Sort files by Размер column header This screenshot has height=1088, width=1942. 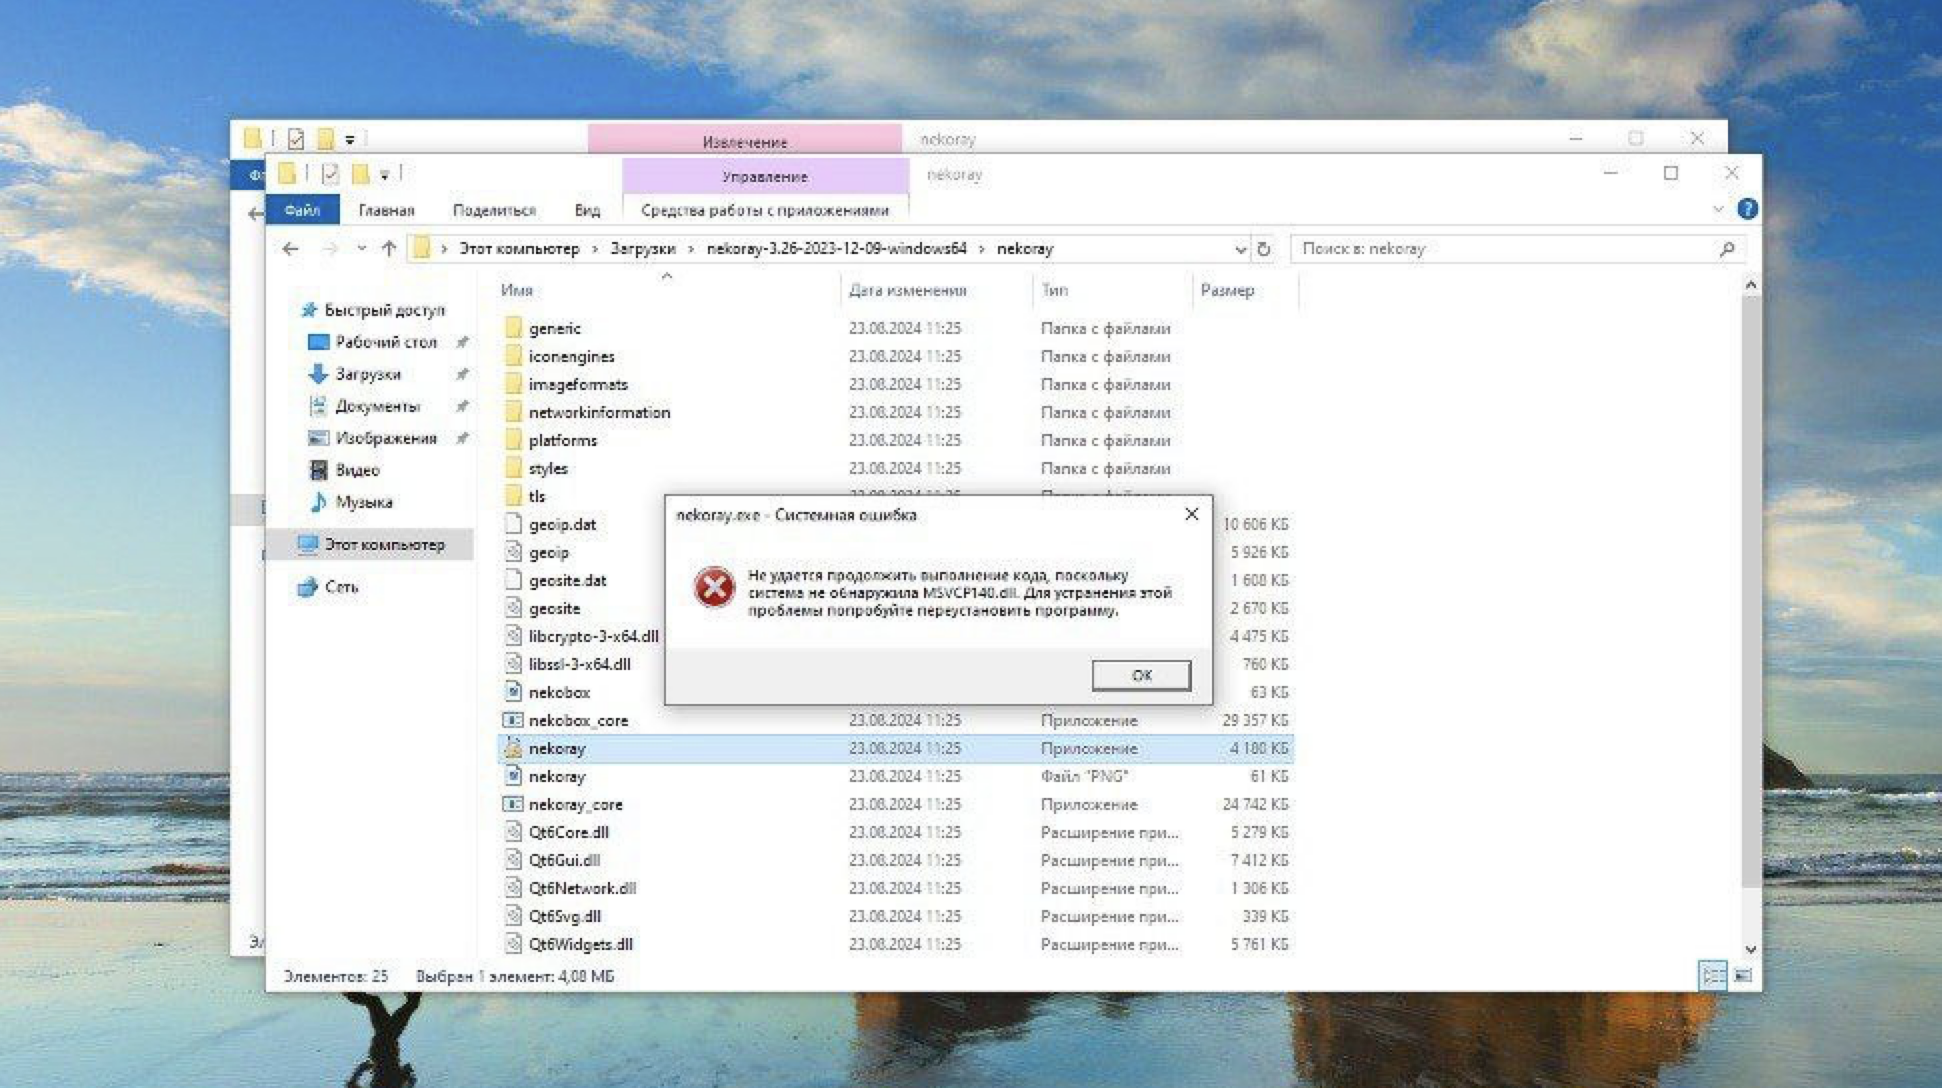click(x=1227, y=290)
